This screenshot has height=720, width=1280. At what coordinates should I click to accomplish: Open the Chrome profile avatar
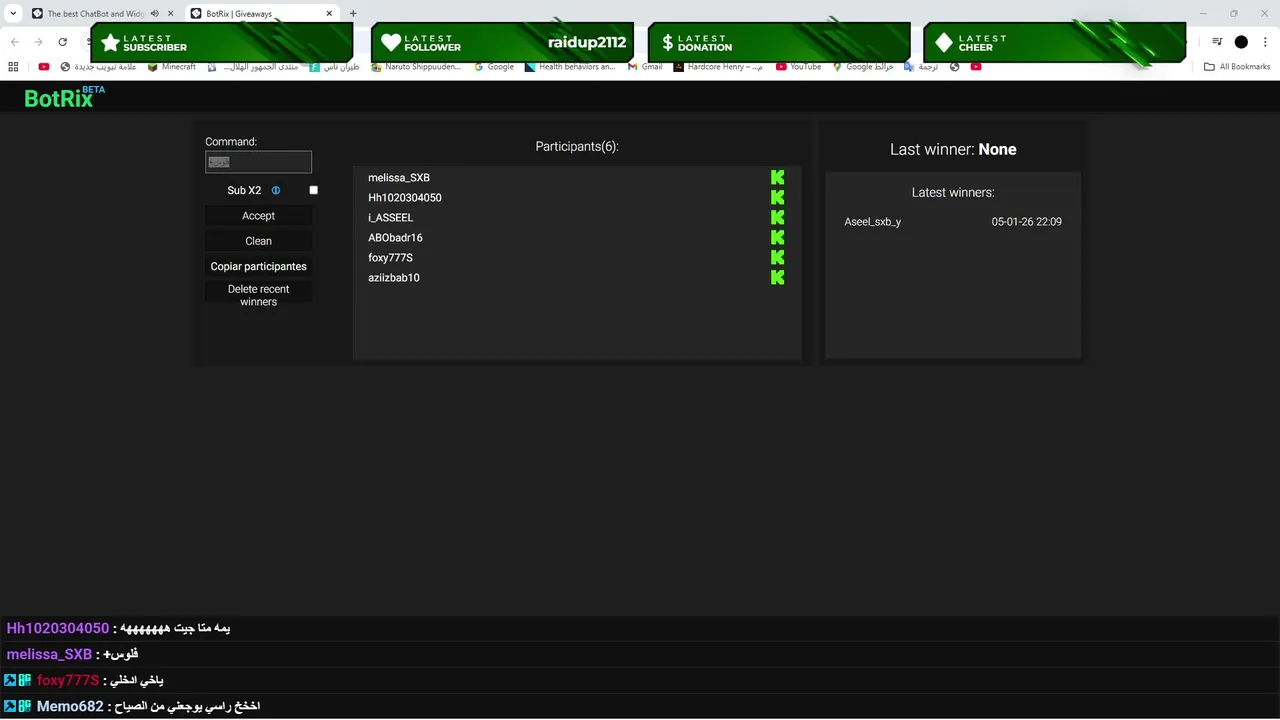(1241, 42)
